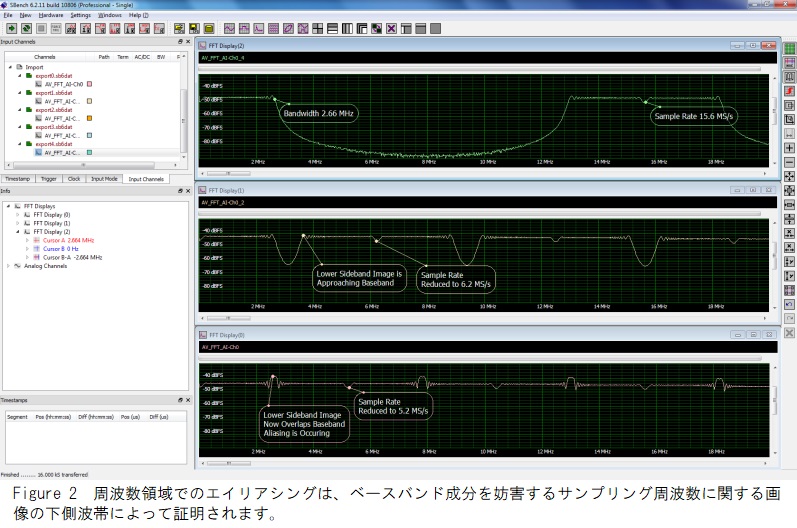
Task: Open a new digital display from the toolbar
Action: (244, 28)
